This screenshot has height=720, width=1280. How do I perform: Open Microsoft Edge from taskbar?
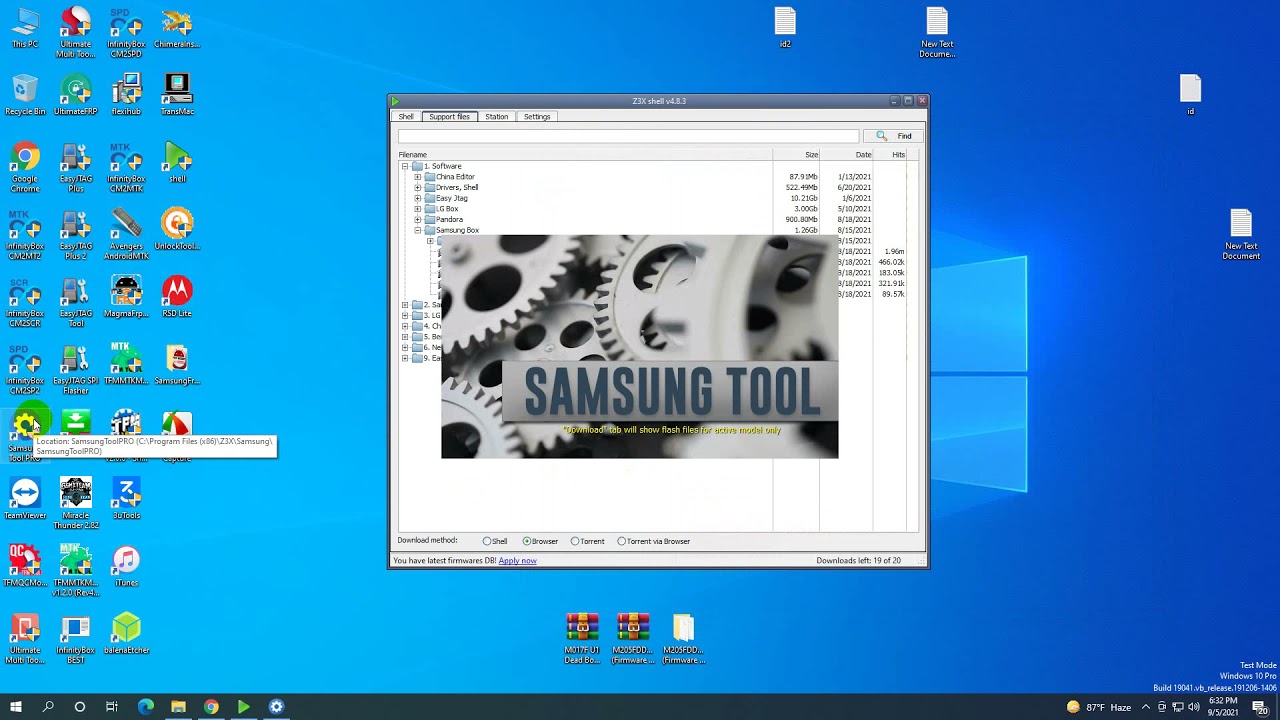coord(145,707)
